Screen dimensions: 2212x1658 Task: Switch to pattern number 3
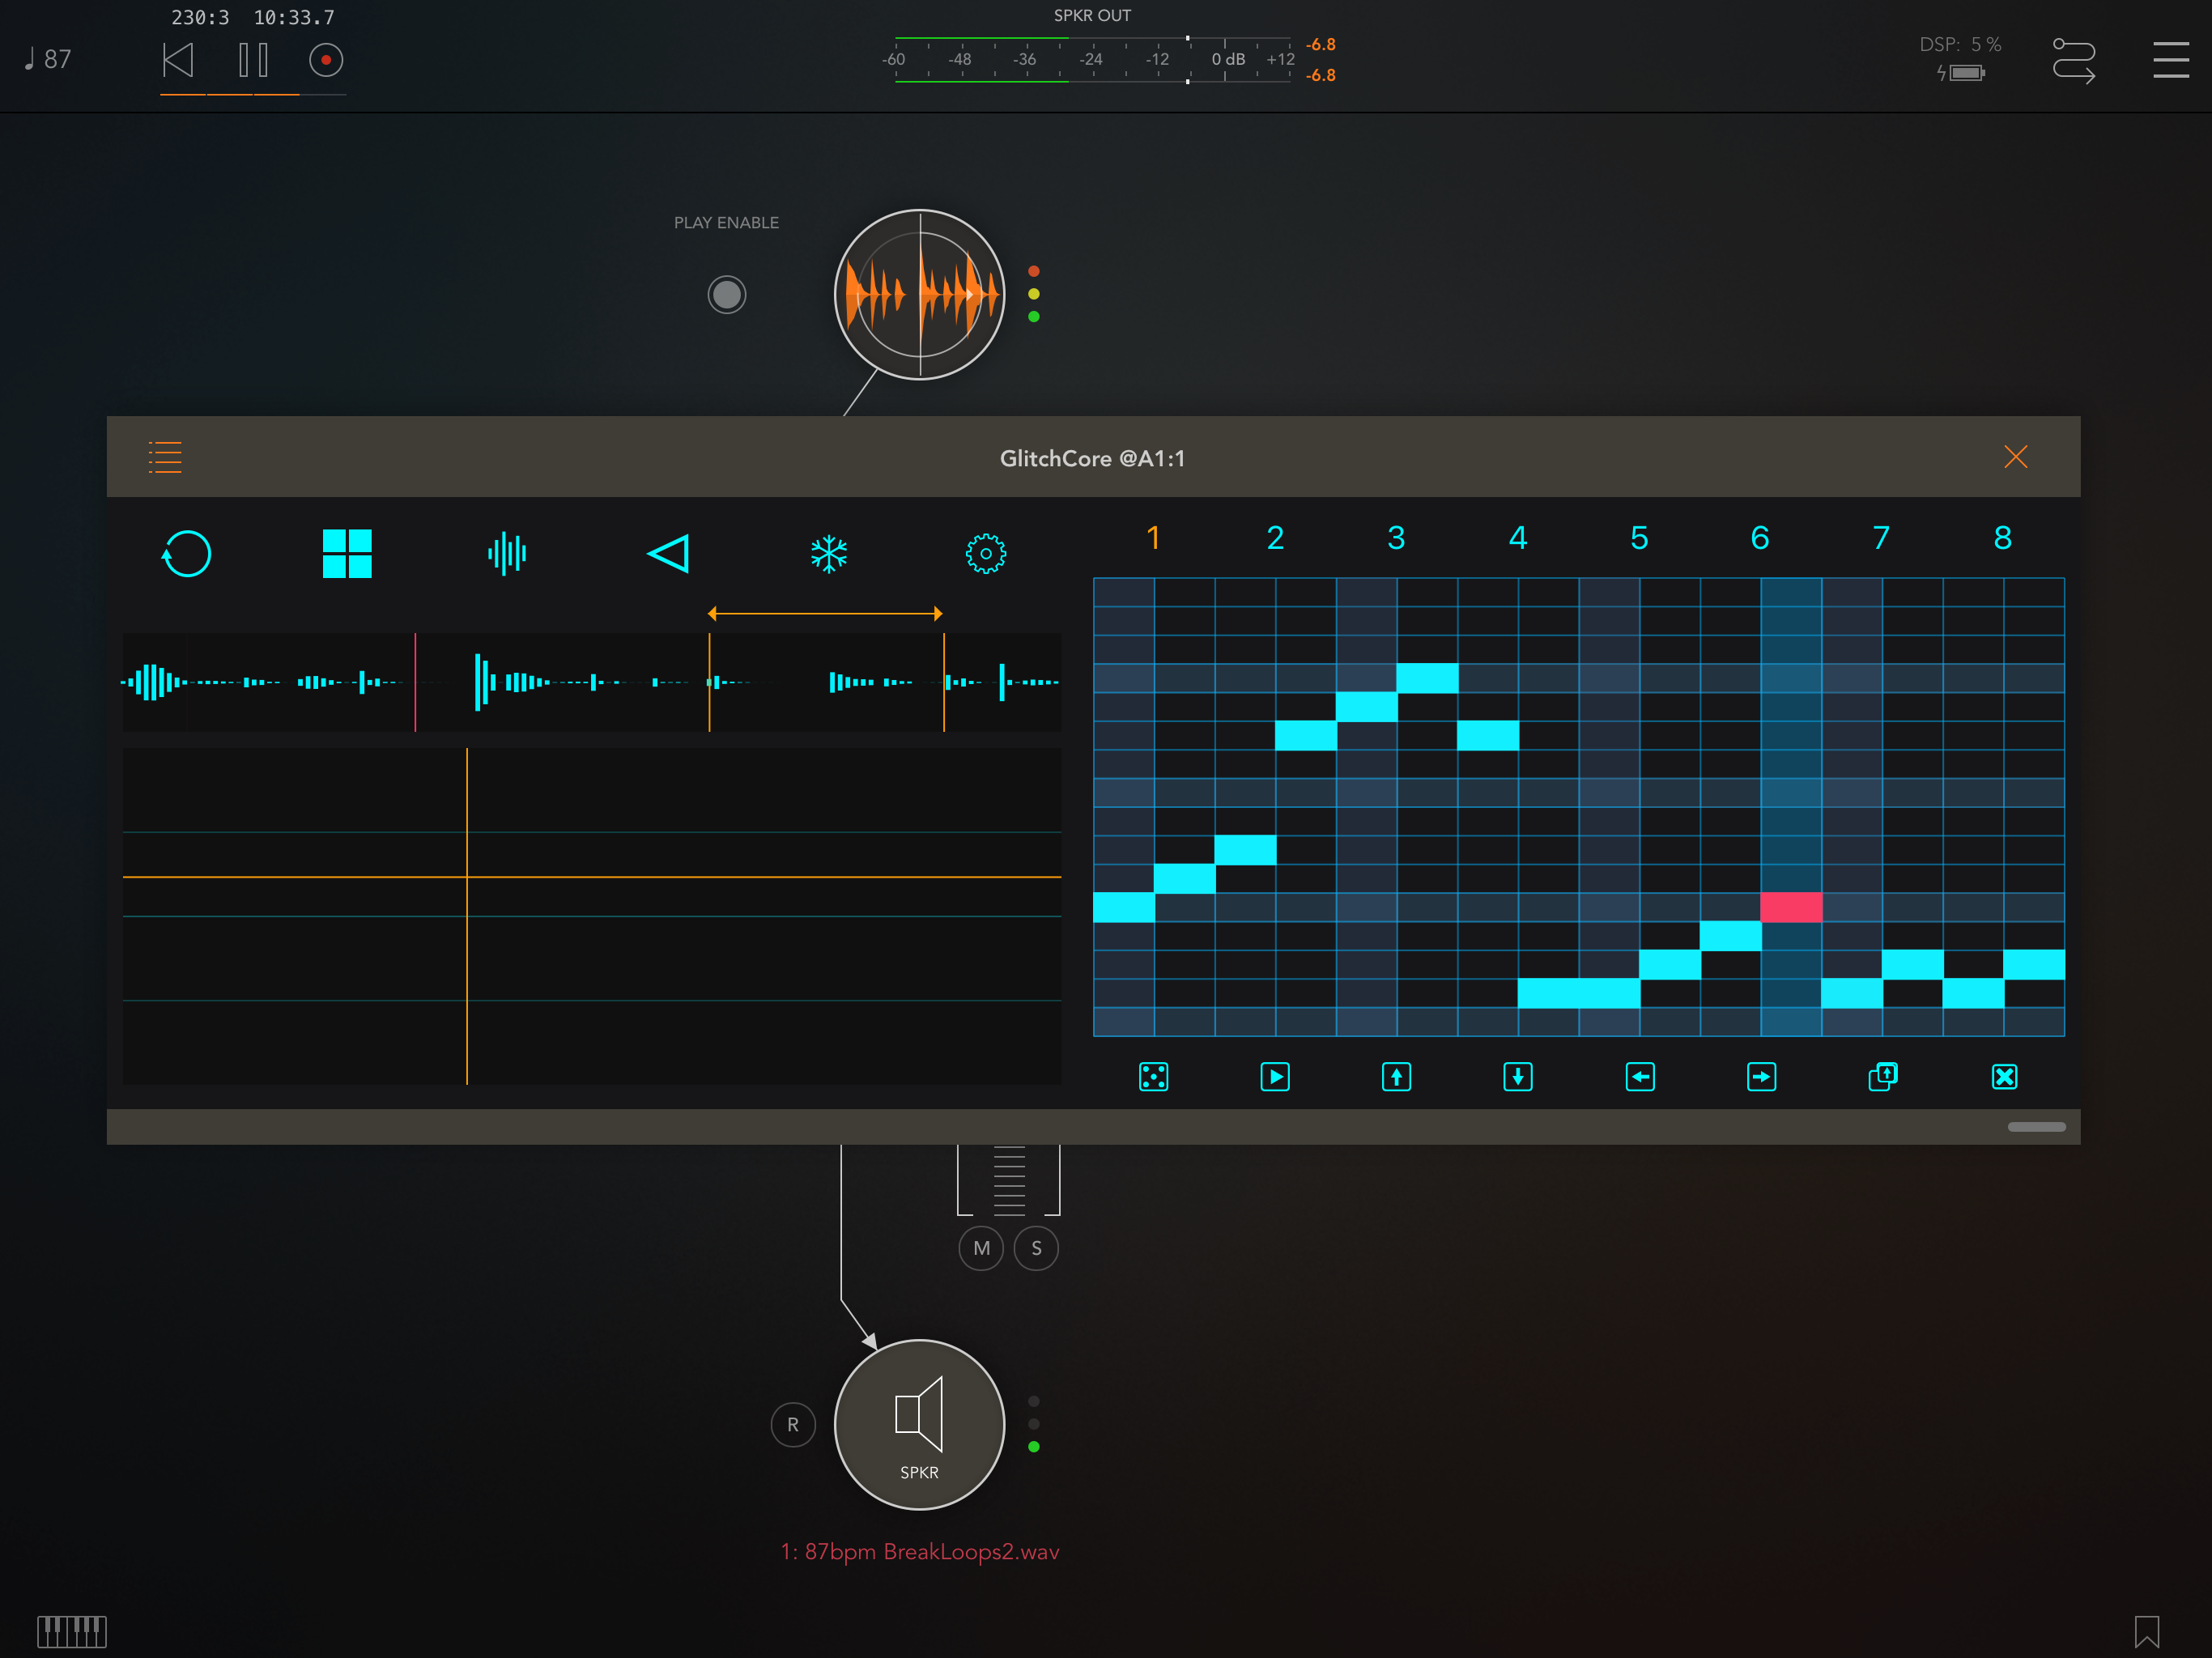coord(1396,538)
